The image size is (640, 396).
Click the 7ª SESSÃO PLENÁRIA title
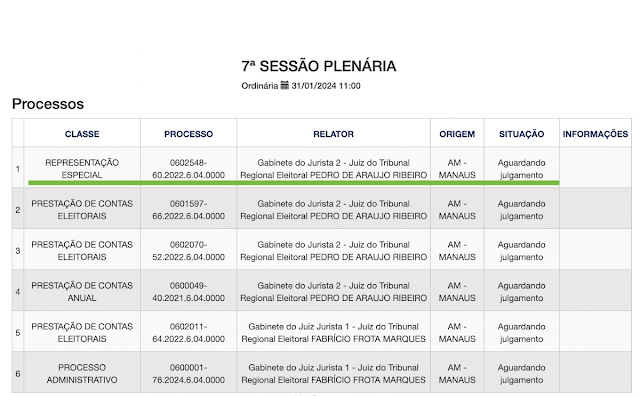click(x=319, y=66)
